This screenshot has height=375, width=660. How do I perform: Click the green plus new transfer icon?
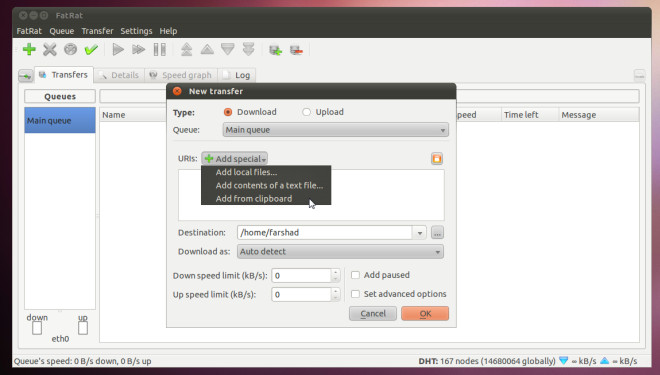(29, 50)
